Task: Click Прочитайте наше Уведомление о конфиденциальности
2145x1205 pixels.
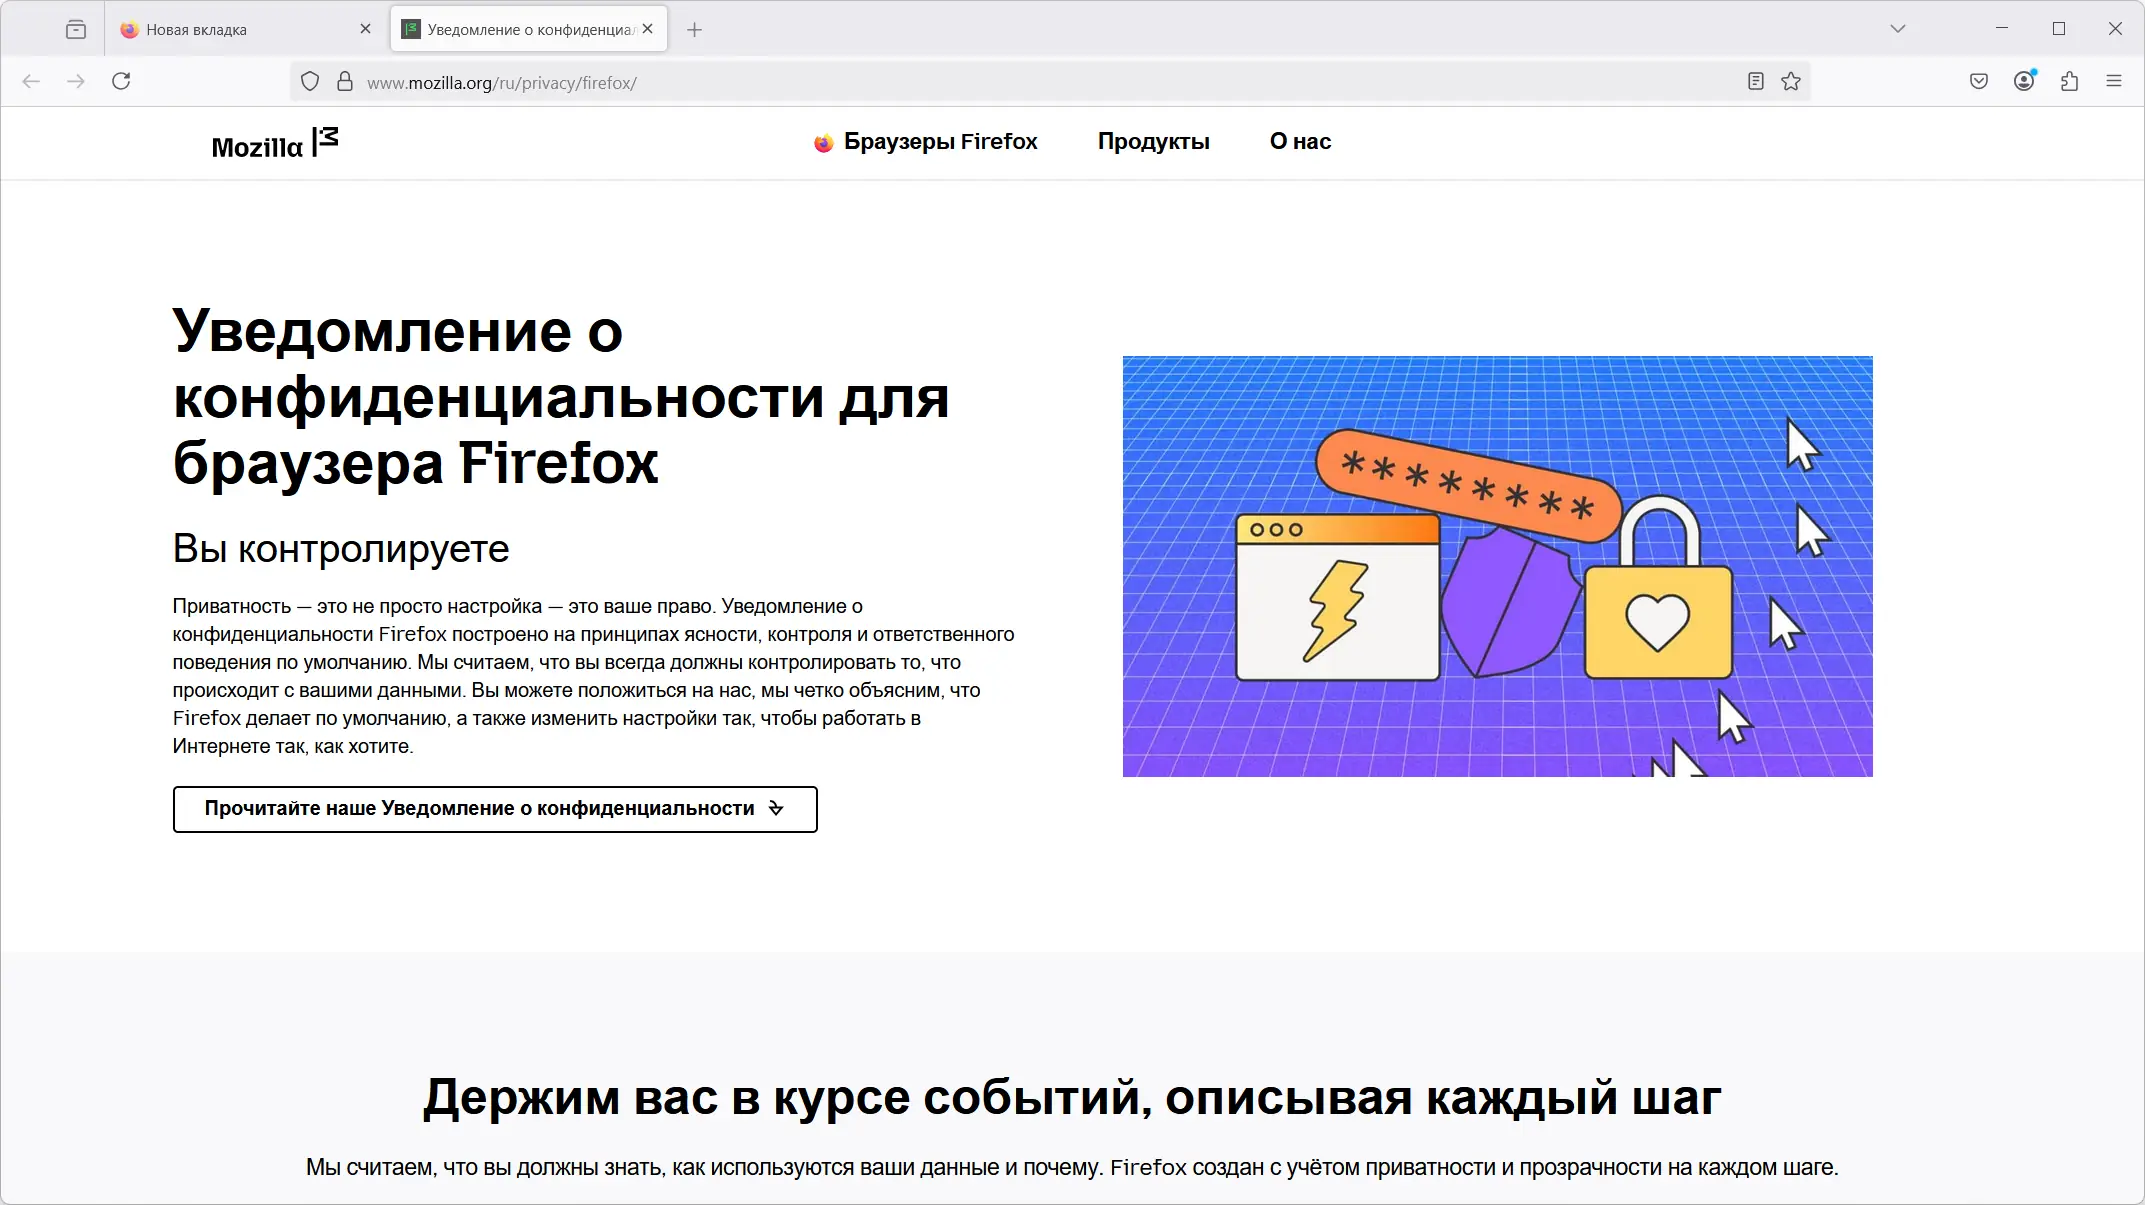Action: (x=494, y=808)
